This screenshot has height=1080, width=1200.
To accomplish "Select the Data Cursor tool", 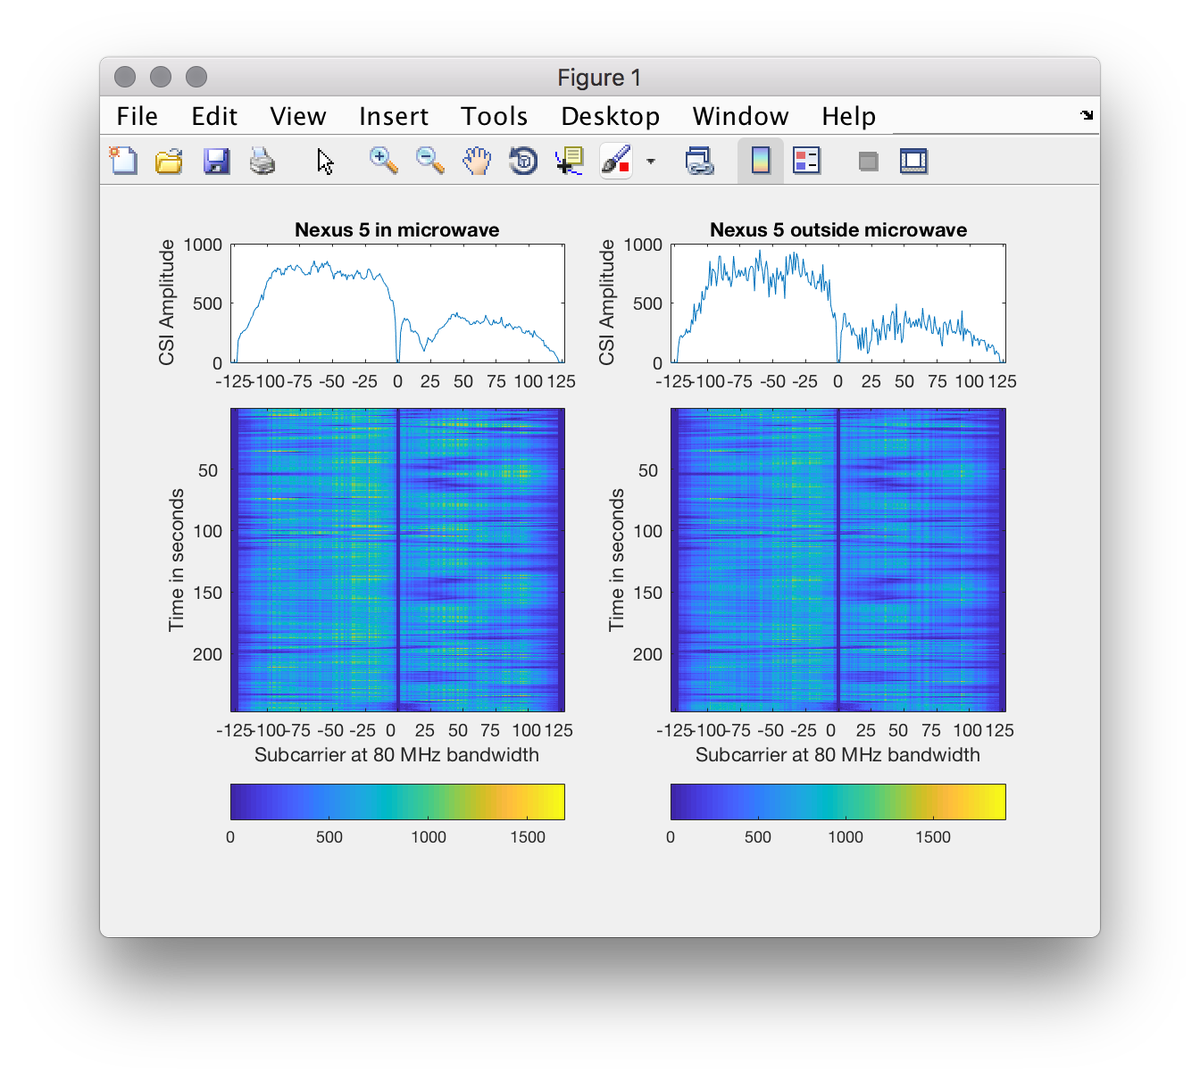I will pyautogui.click(x=569, y=160).
